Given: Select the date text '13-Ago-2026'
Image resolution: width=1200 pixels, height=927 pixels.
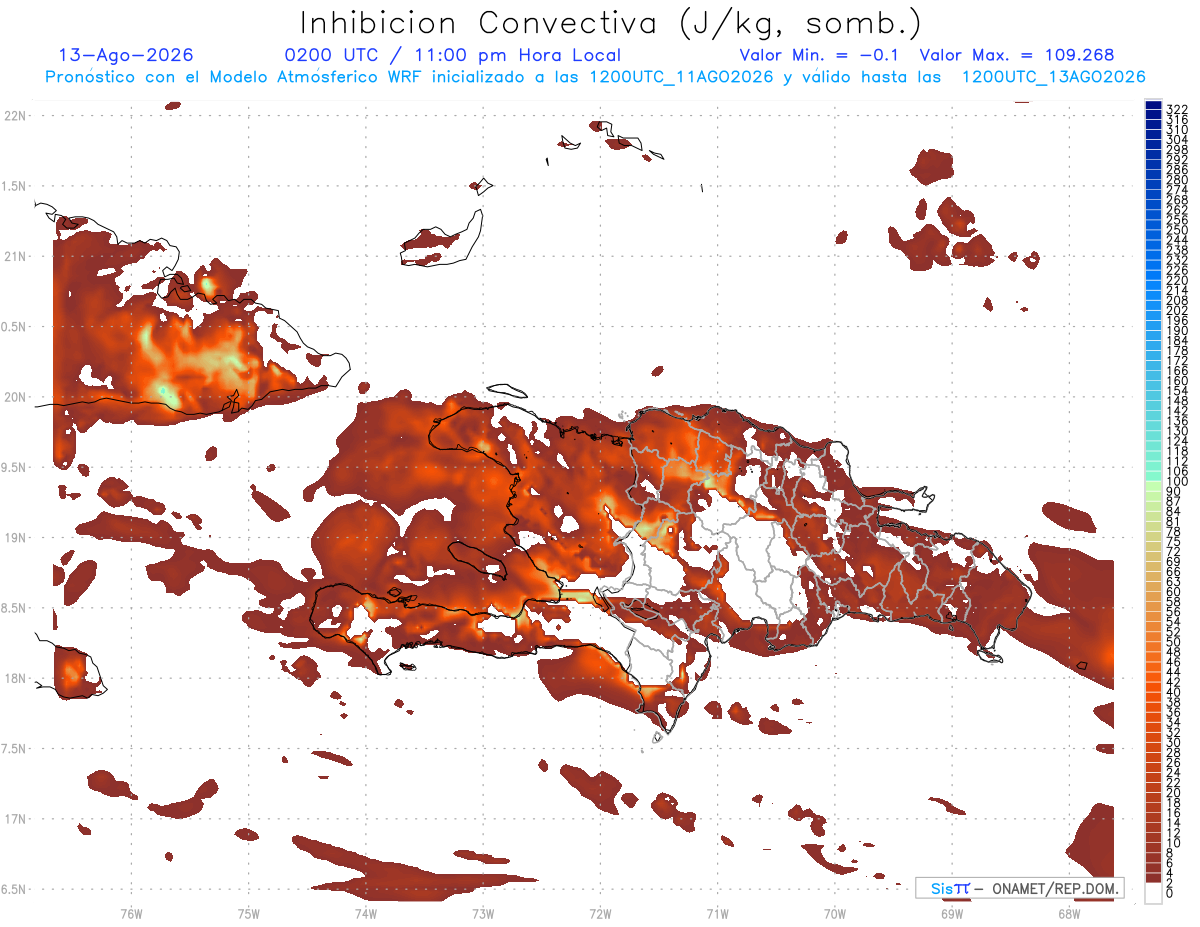Looking at the screenshot, I should [126, 55].
